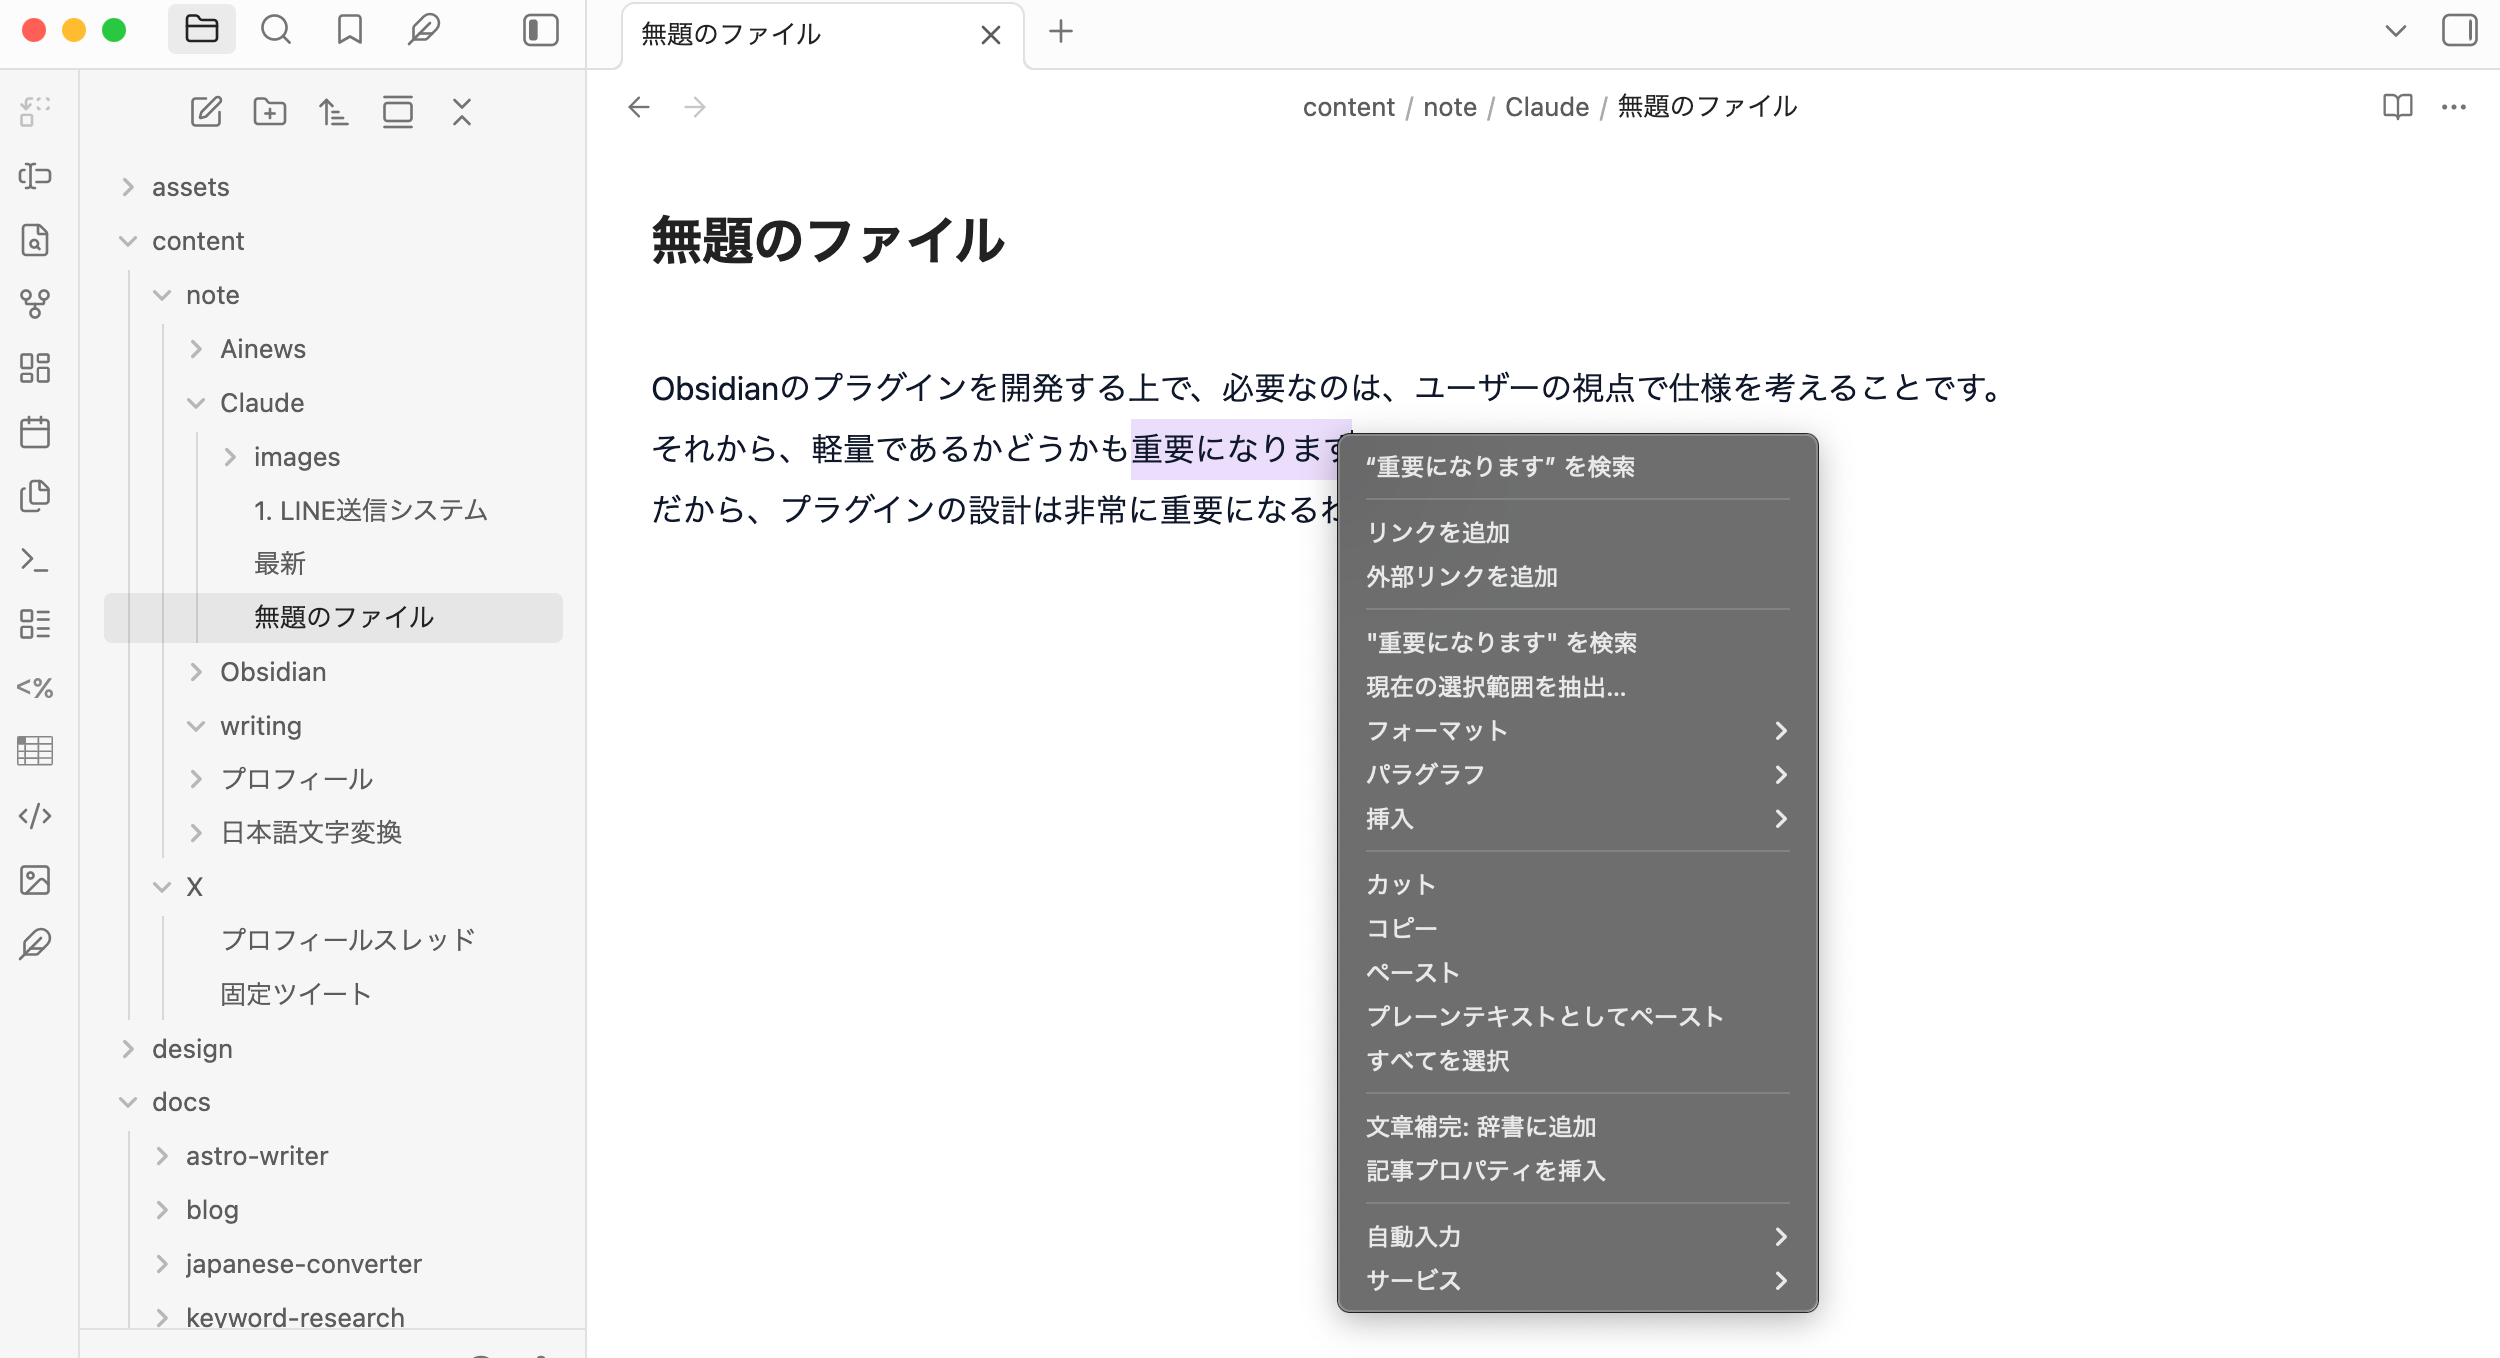Open the daily note calendar icon

[x=35, y=432]
